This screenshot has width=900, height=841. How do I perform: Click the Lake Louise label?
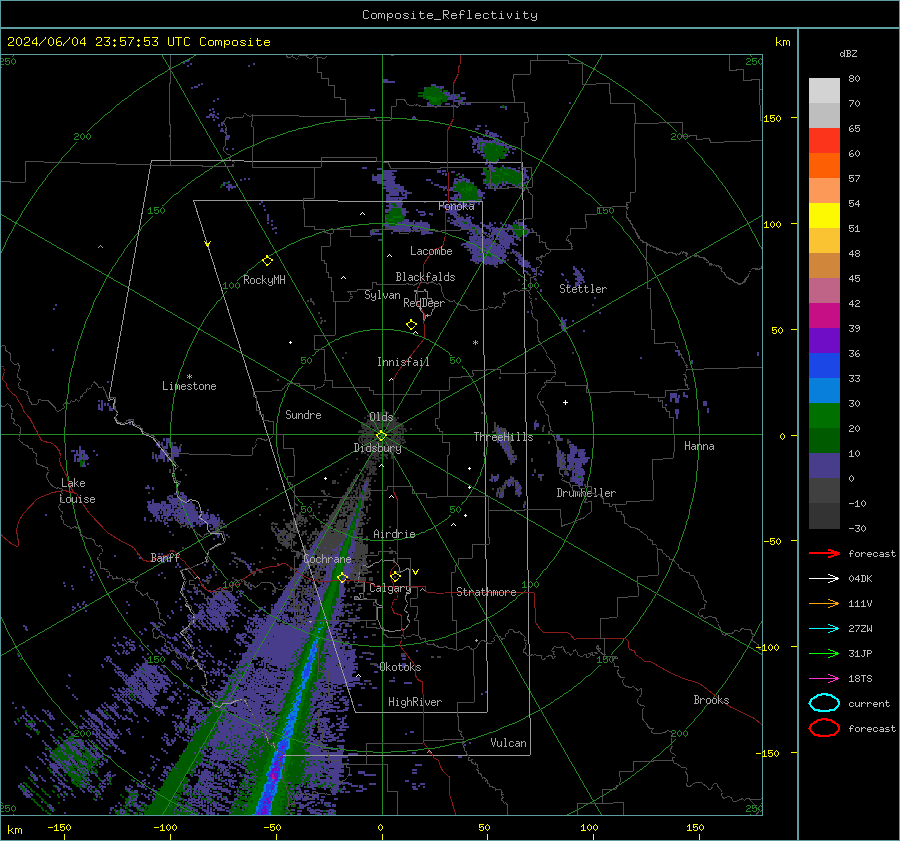(x=77, y=491)
